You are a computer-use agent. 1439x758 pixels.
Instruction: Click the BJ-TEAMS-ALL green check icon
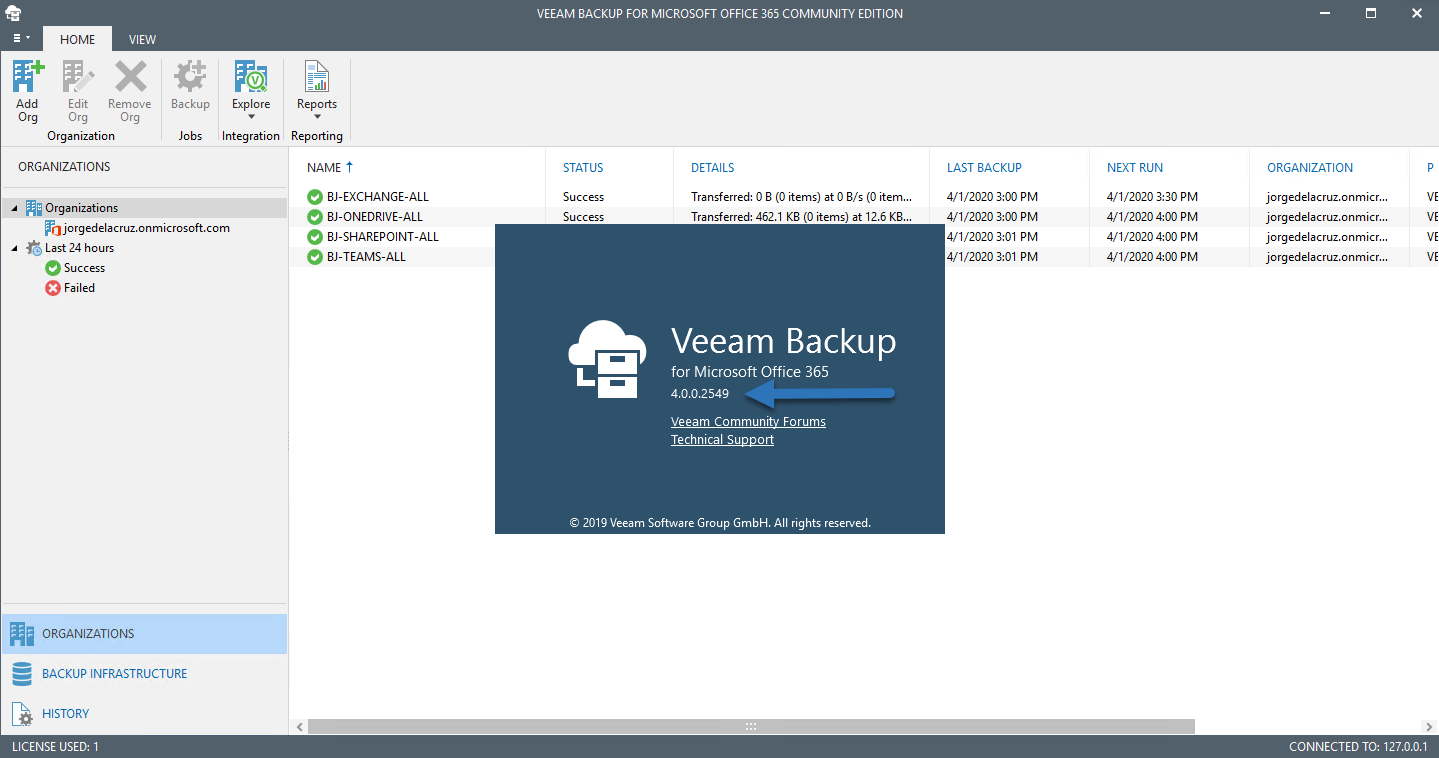click(315, 257)
